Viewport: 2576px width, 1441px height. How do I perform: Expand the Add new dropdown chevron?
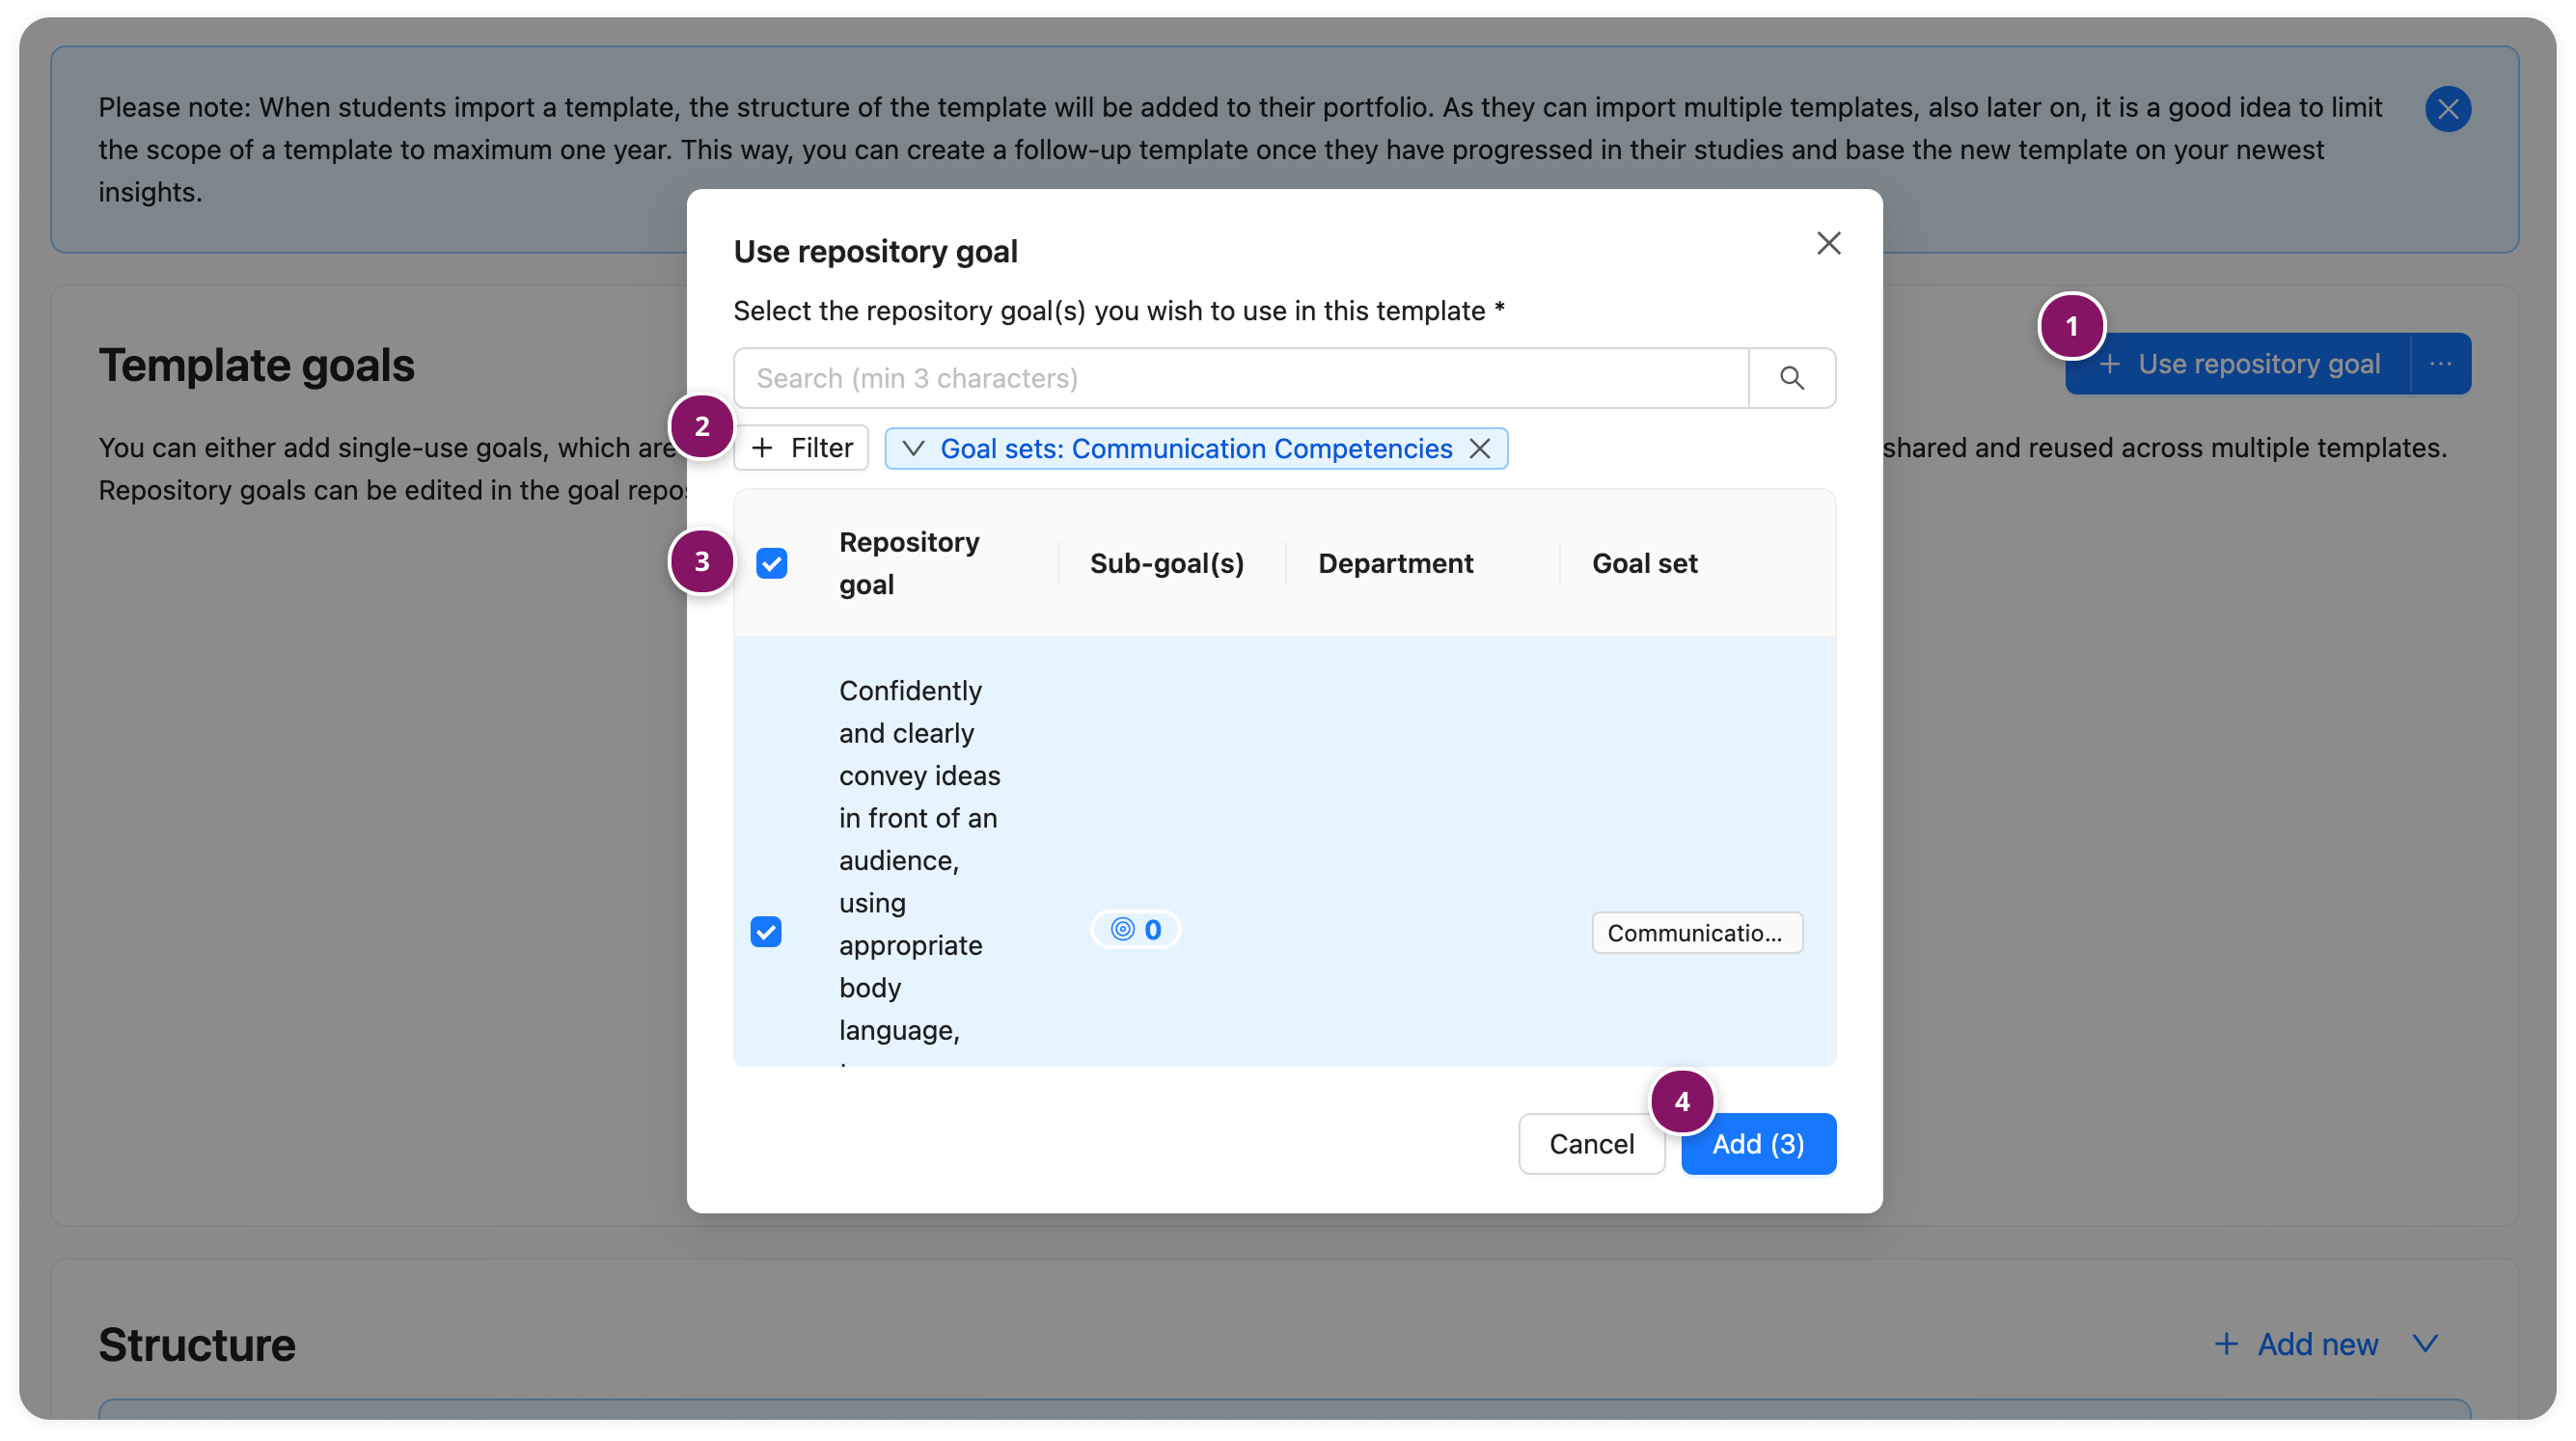click(2425, 1344)
